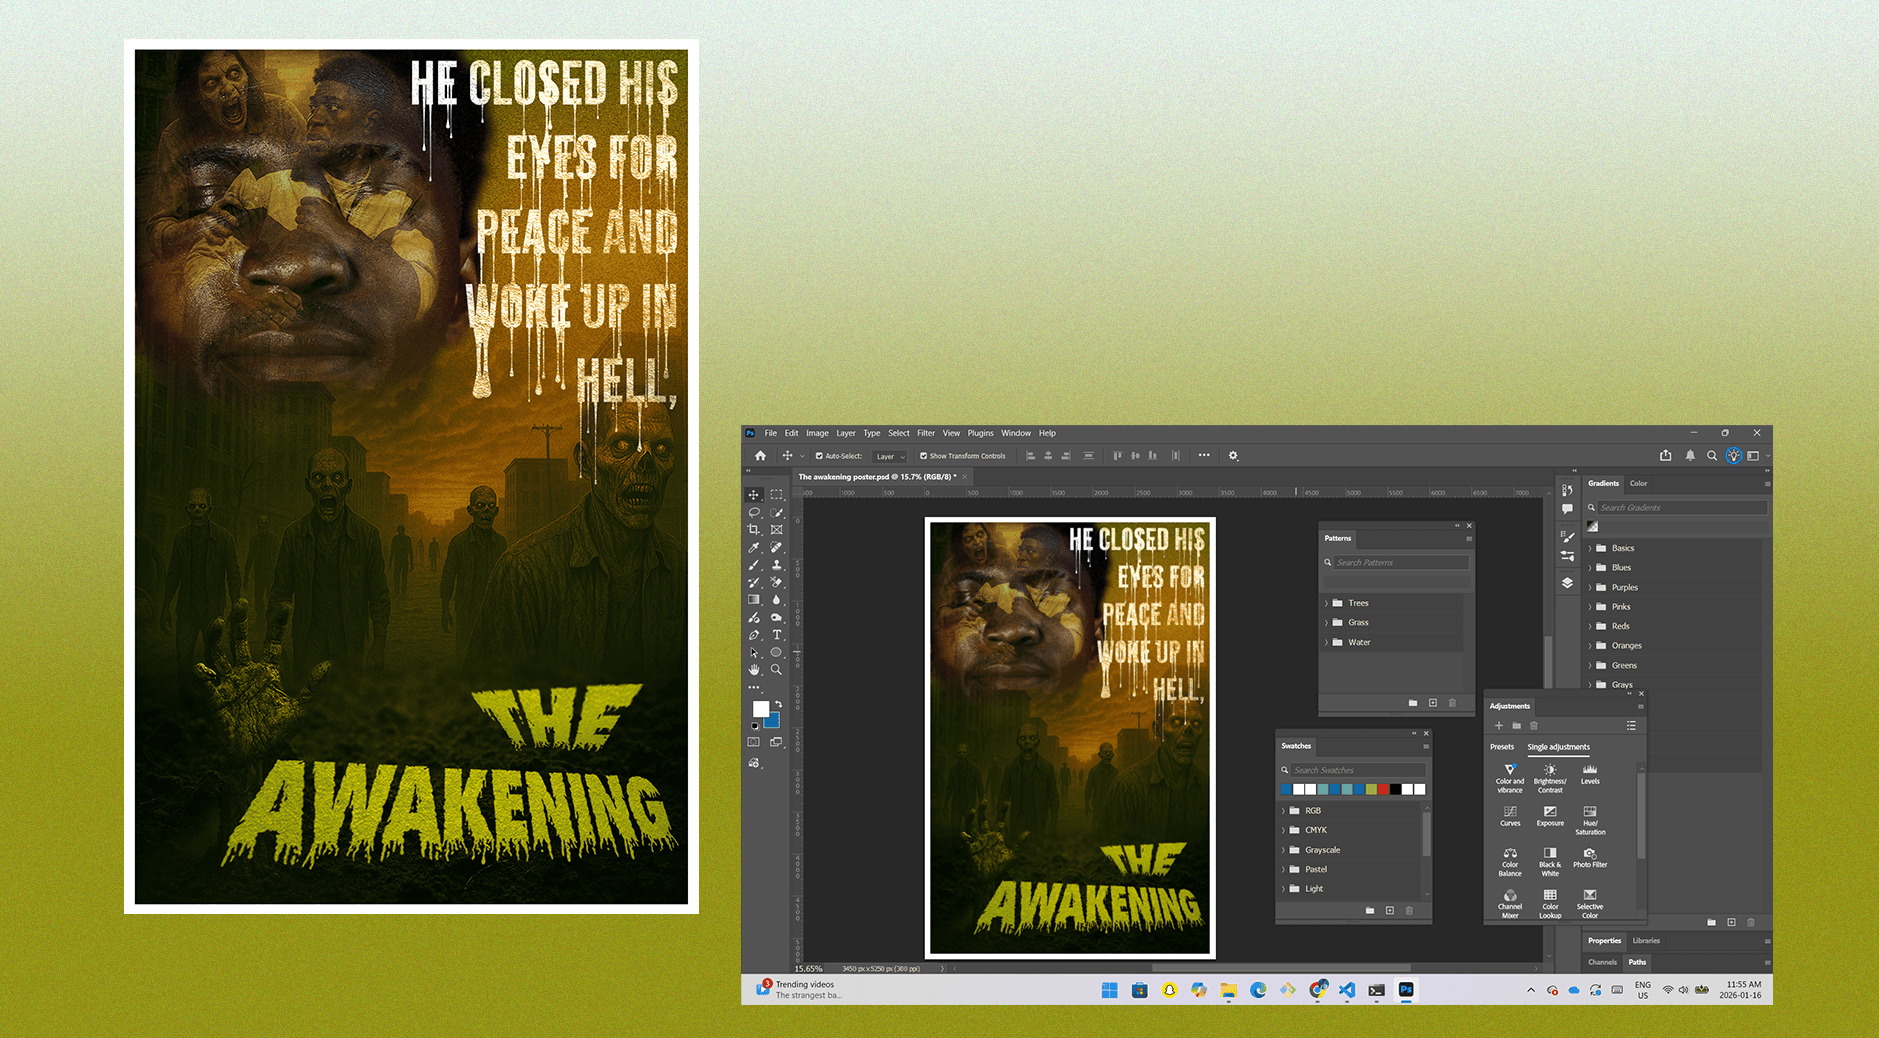Add a Curves adjustment
The height and width of the screenshot is (1038, 1879).
pos(1510,816)
